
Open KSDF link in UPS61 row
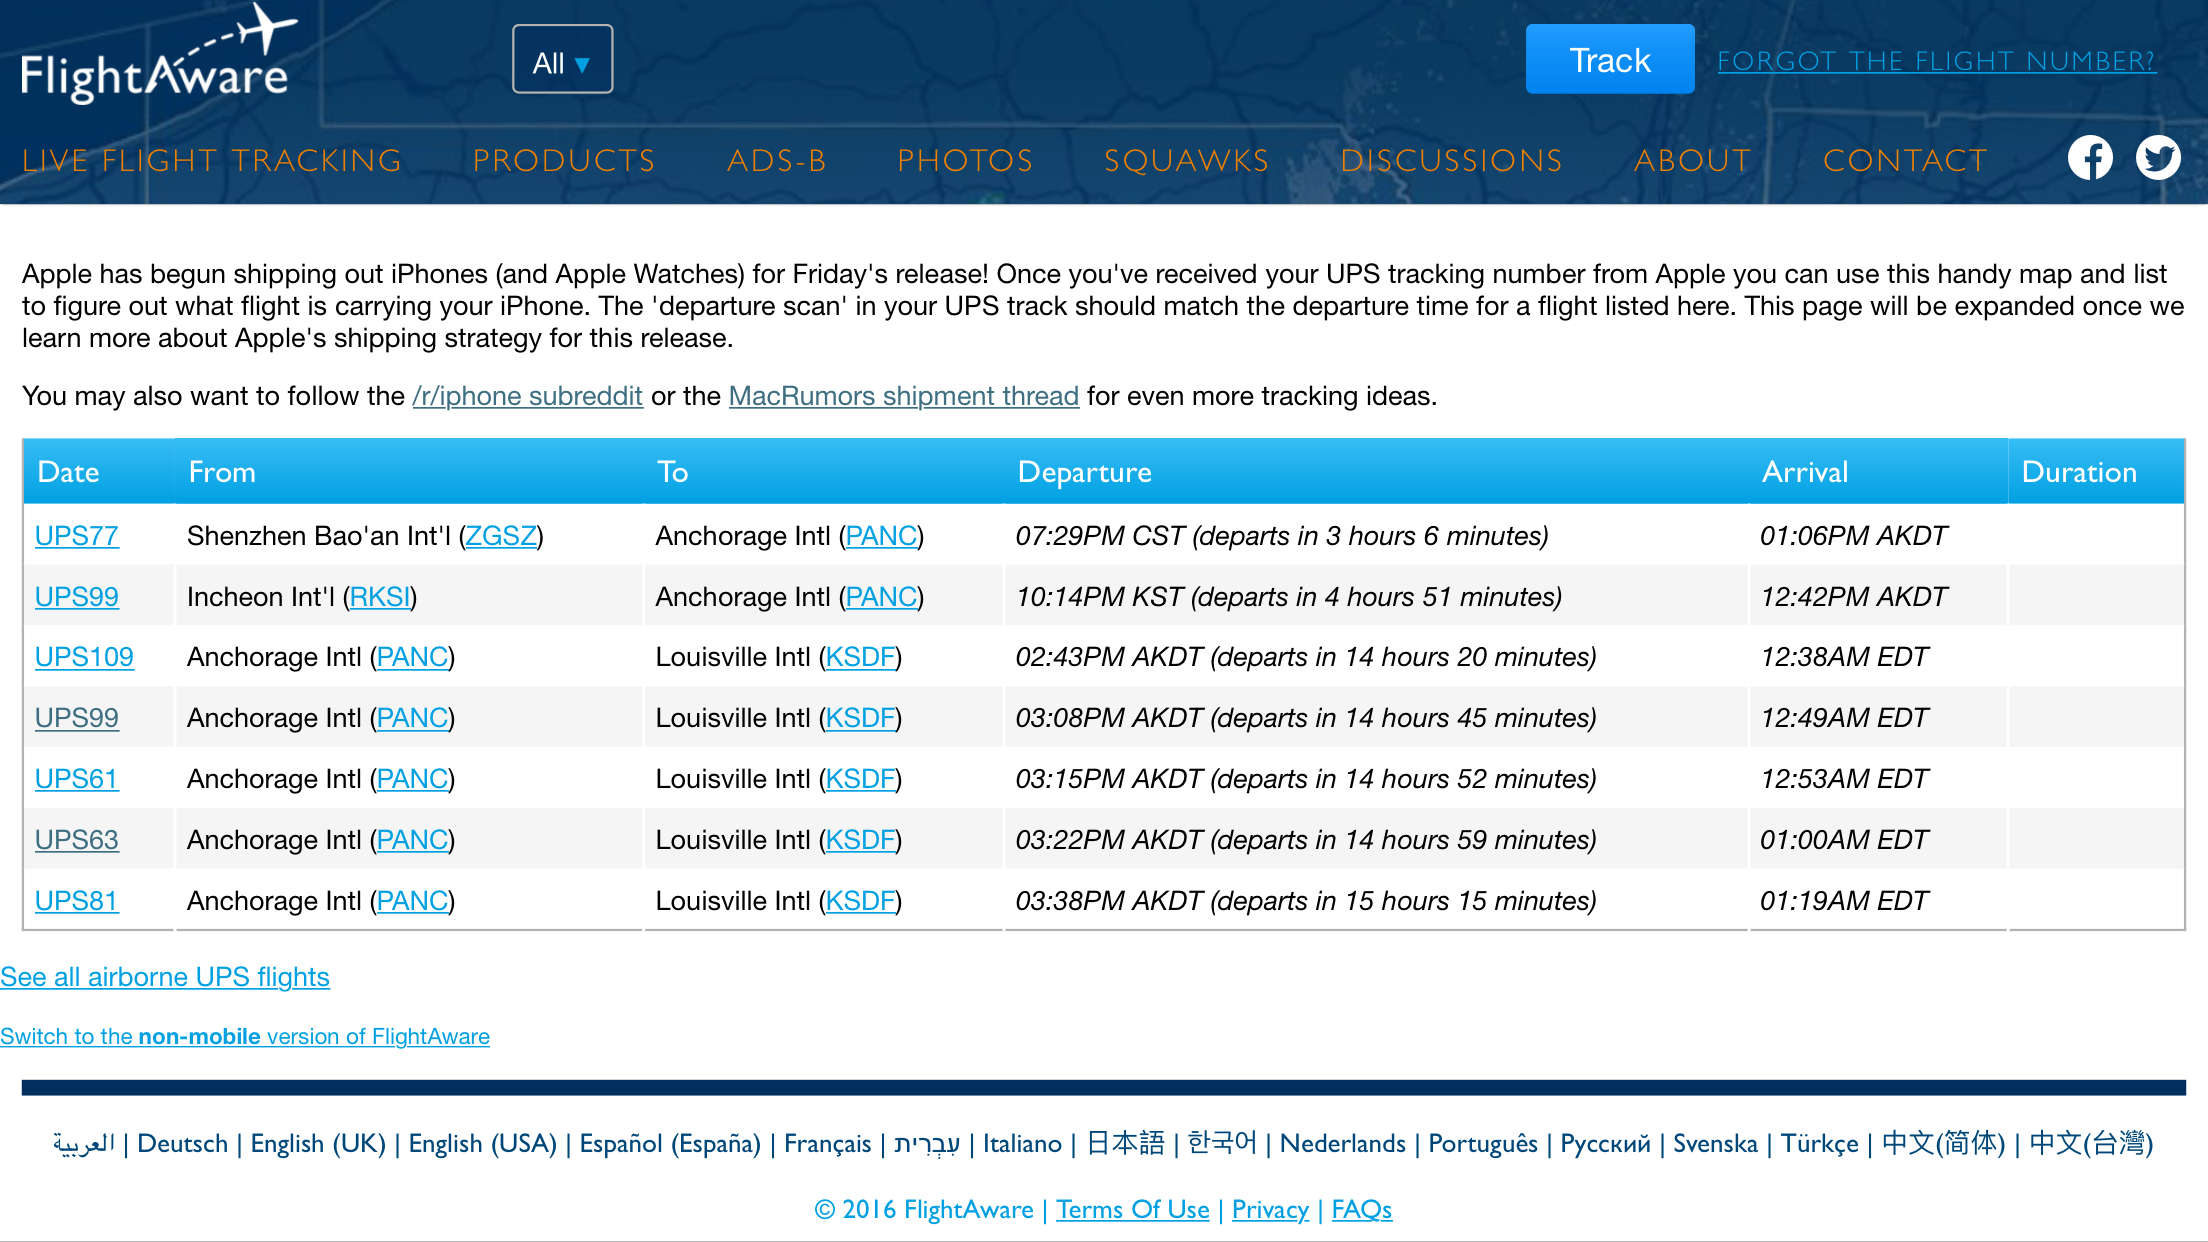[861, 779]
